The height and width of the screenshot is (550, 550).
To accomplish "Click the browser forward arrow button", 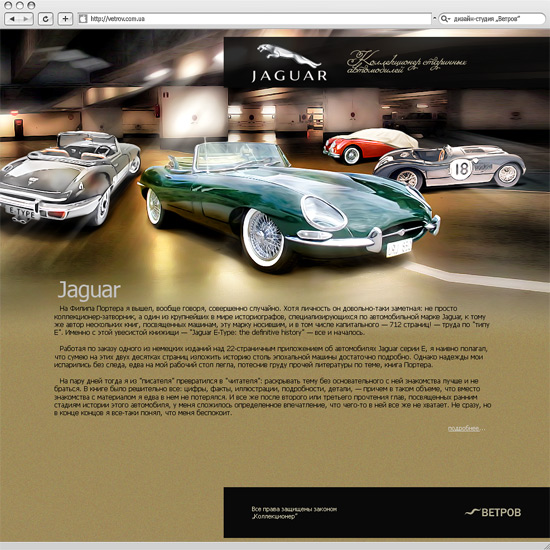I will click(26, 19).
